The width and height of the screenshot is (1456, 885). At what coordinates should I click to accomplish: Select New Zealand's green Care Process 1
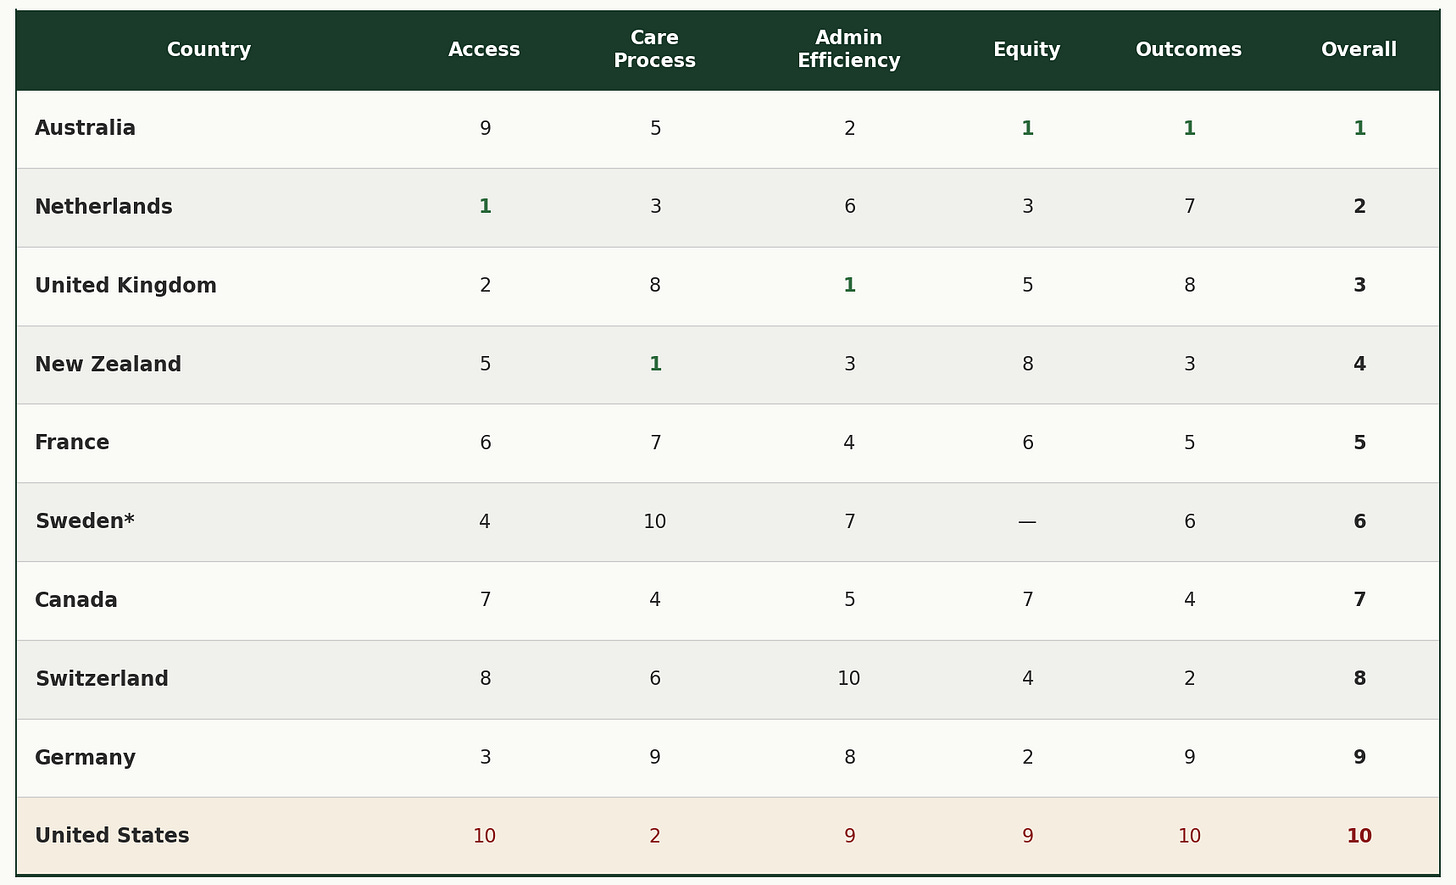[x=655, y=364]
